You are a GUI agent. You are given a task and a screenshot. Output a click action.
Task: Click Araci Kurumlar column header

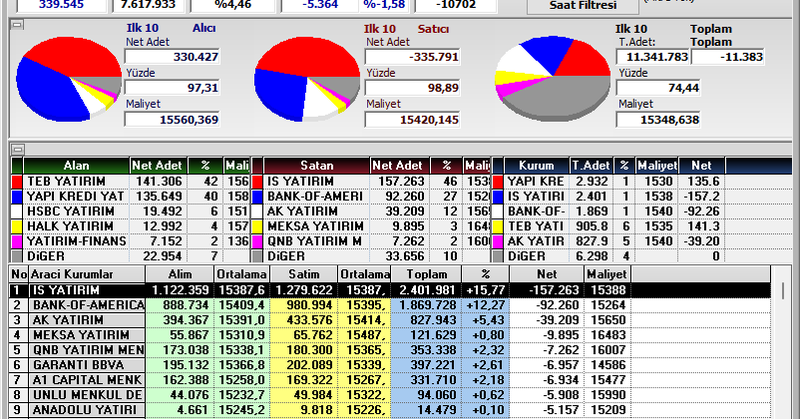coord(87,274)
